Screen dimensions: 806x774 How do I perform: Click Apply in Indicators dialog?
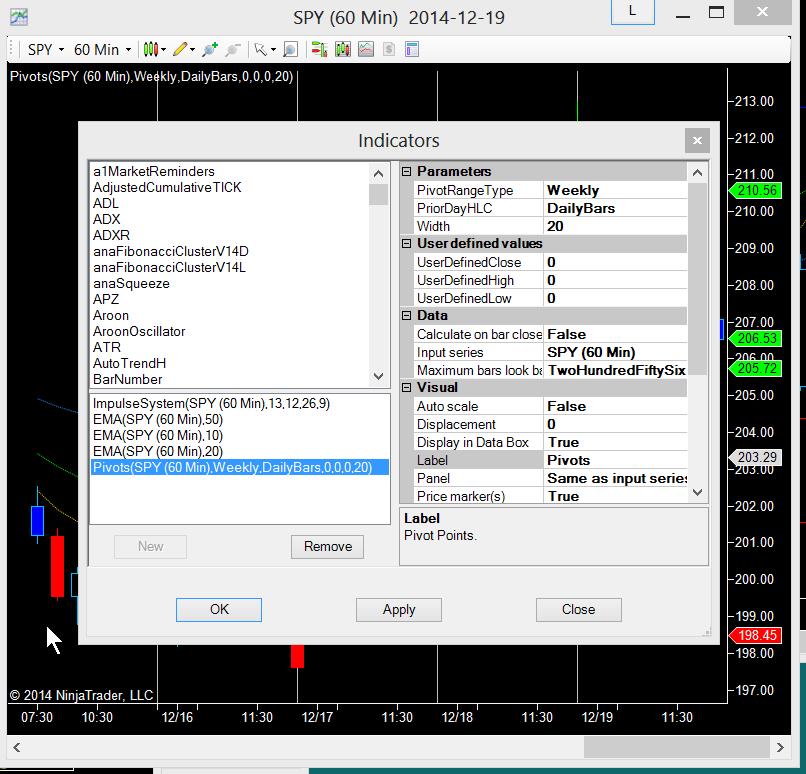click(x=399, y=610)
